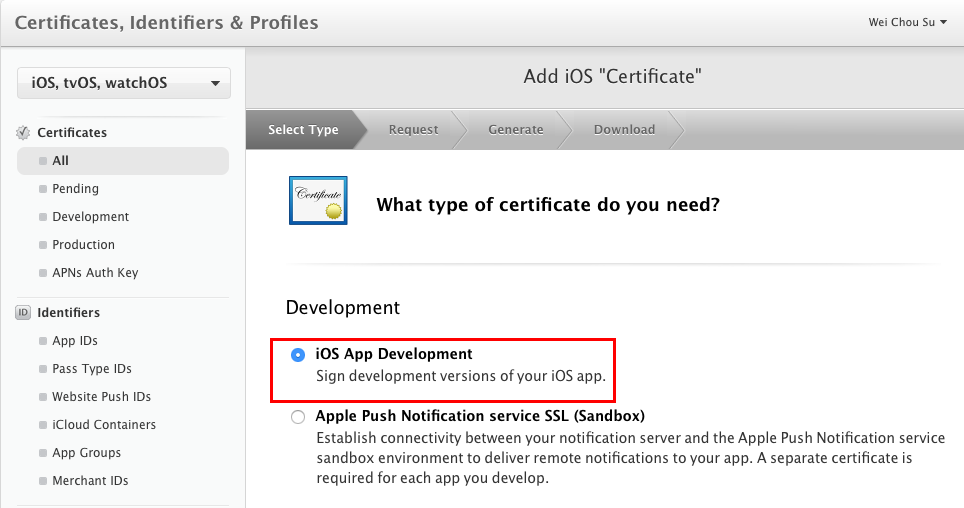Click the Certificates section checkmark icon
Viewport: 964px width, 508px height.
pyautogui.click(x=24, y=133)
